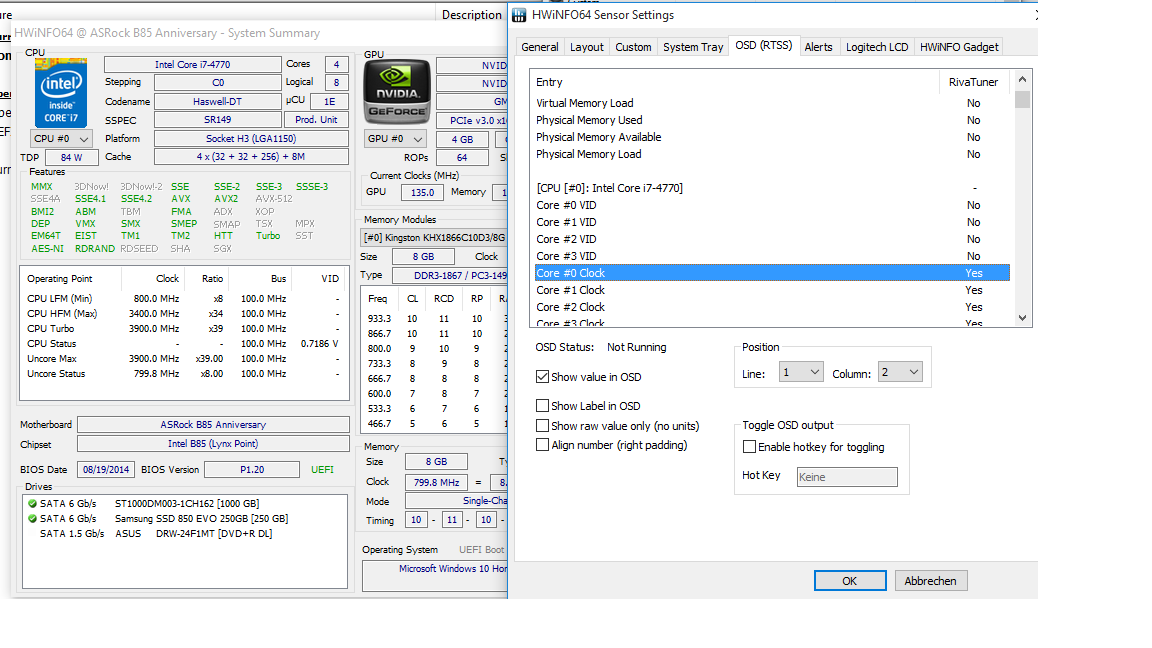The height and width of the screenshot is (648, 1152).
Task: Enable Show Label in OSD
Action: pyautogui.click(x=542, y=406)
